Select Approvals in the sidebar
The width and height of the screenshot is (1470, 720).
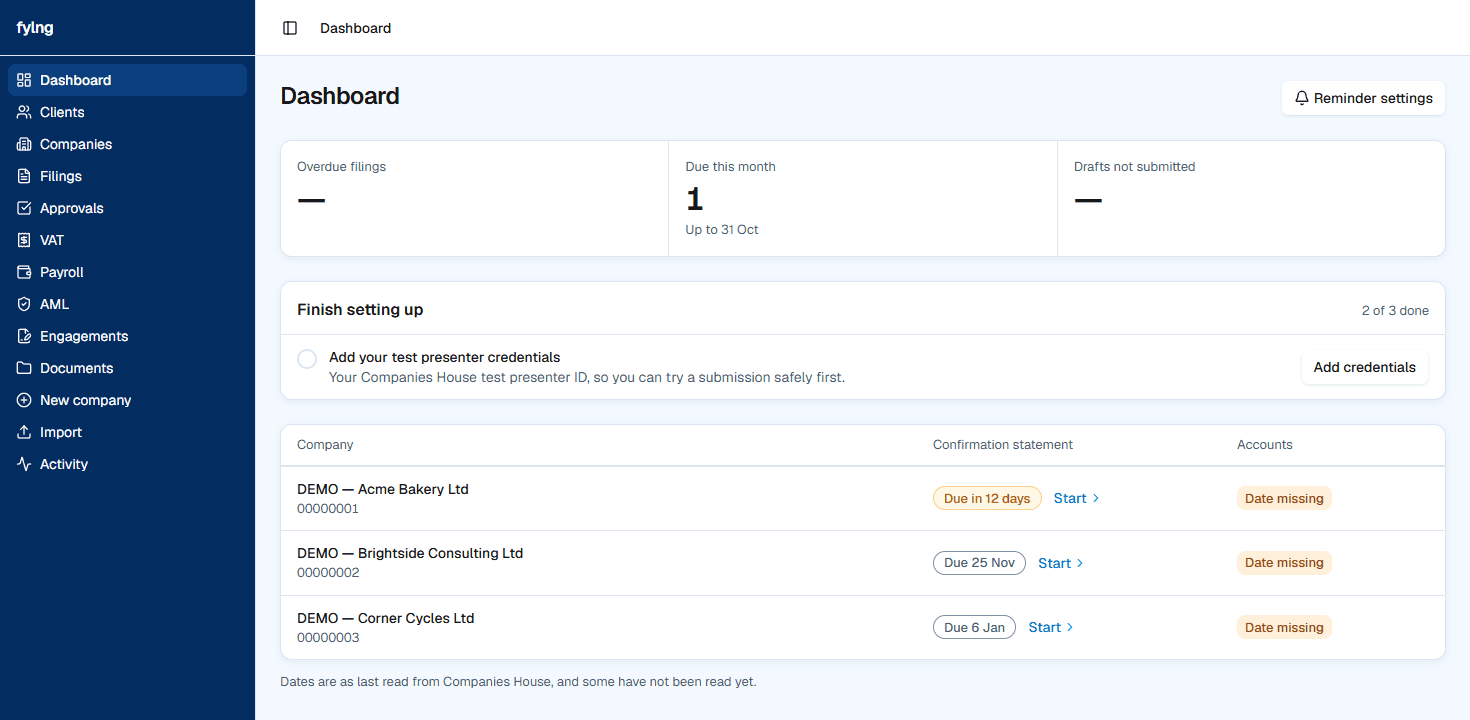[x=127, y=208]
